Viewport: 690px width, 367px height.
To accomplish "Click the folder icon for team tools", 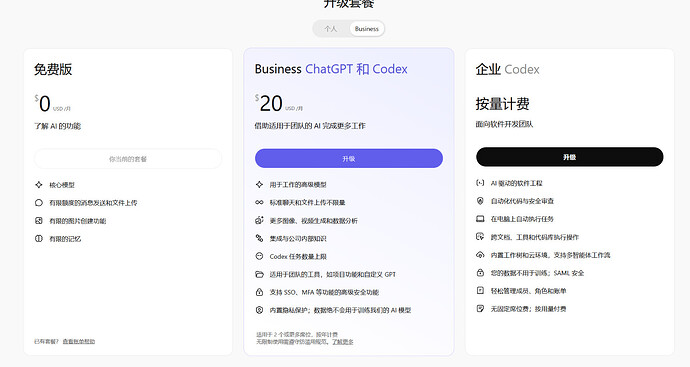I will [259, 275].
